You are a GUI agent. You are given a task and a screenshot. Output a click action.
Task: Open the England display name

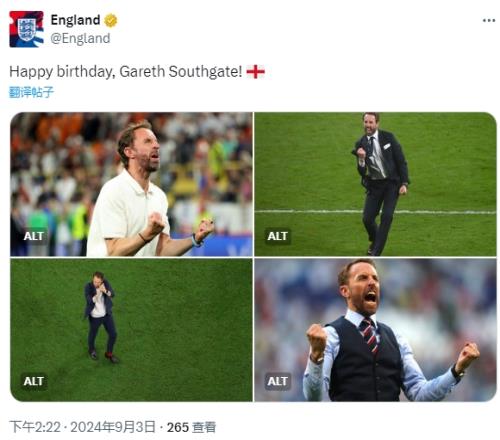(75, 20)
